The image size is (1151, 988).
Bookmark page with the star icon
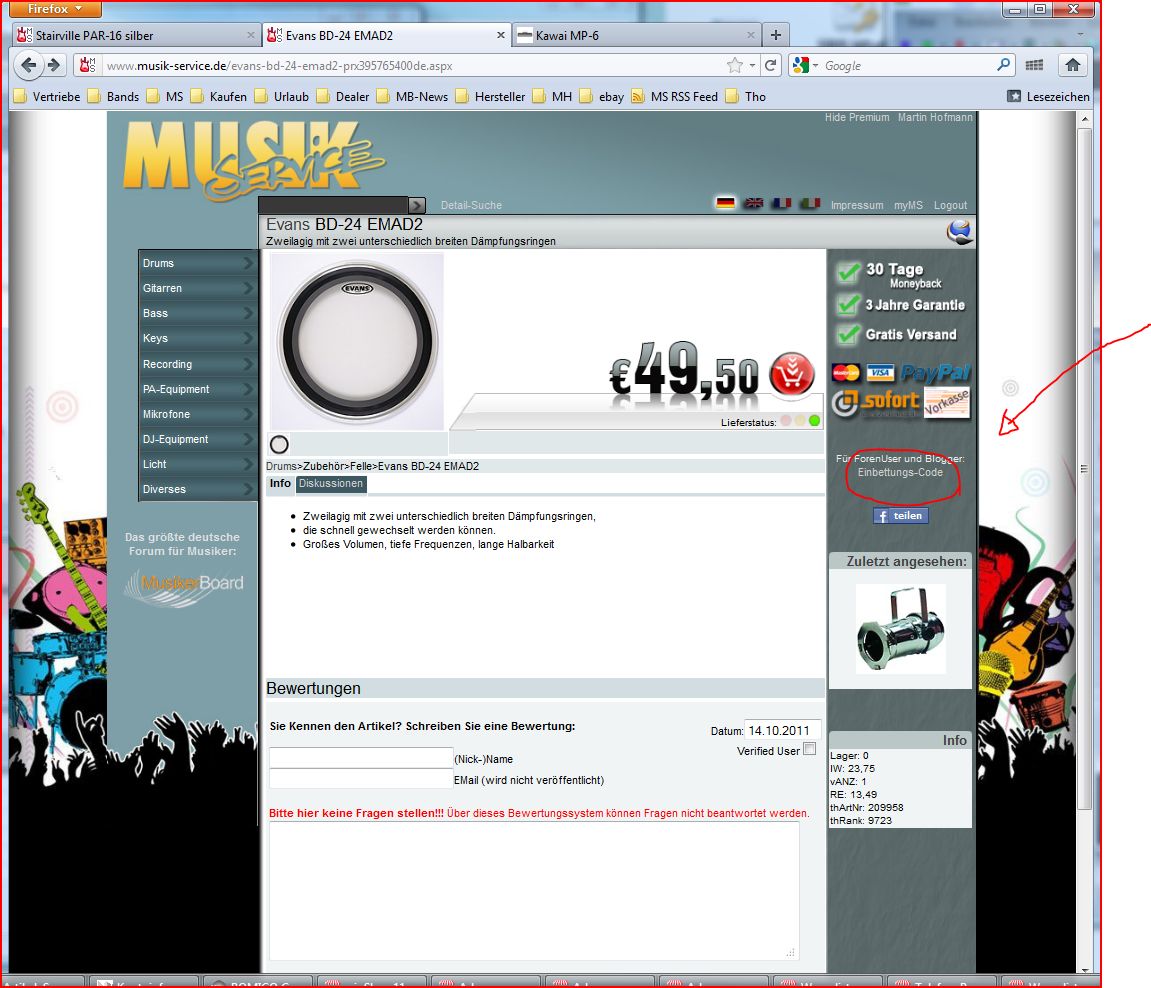735,65
